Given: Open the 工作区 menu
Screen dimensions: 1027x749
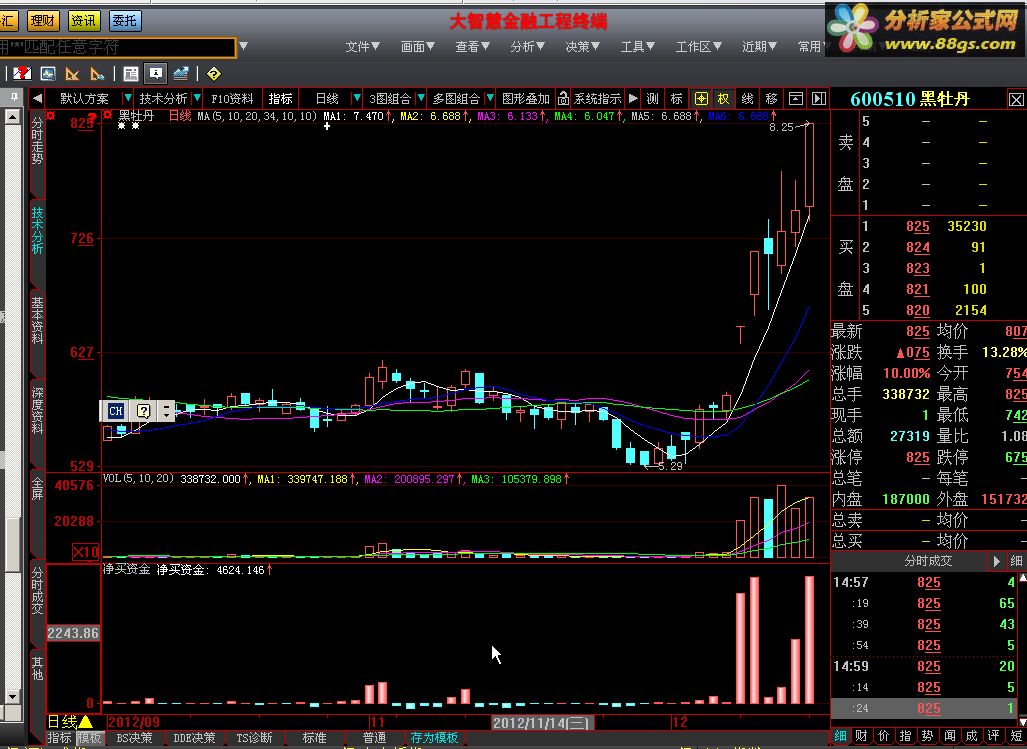Looking at the screenshot, I should point(698,46).
